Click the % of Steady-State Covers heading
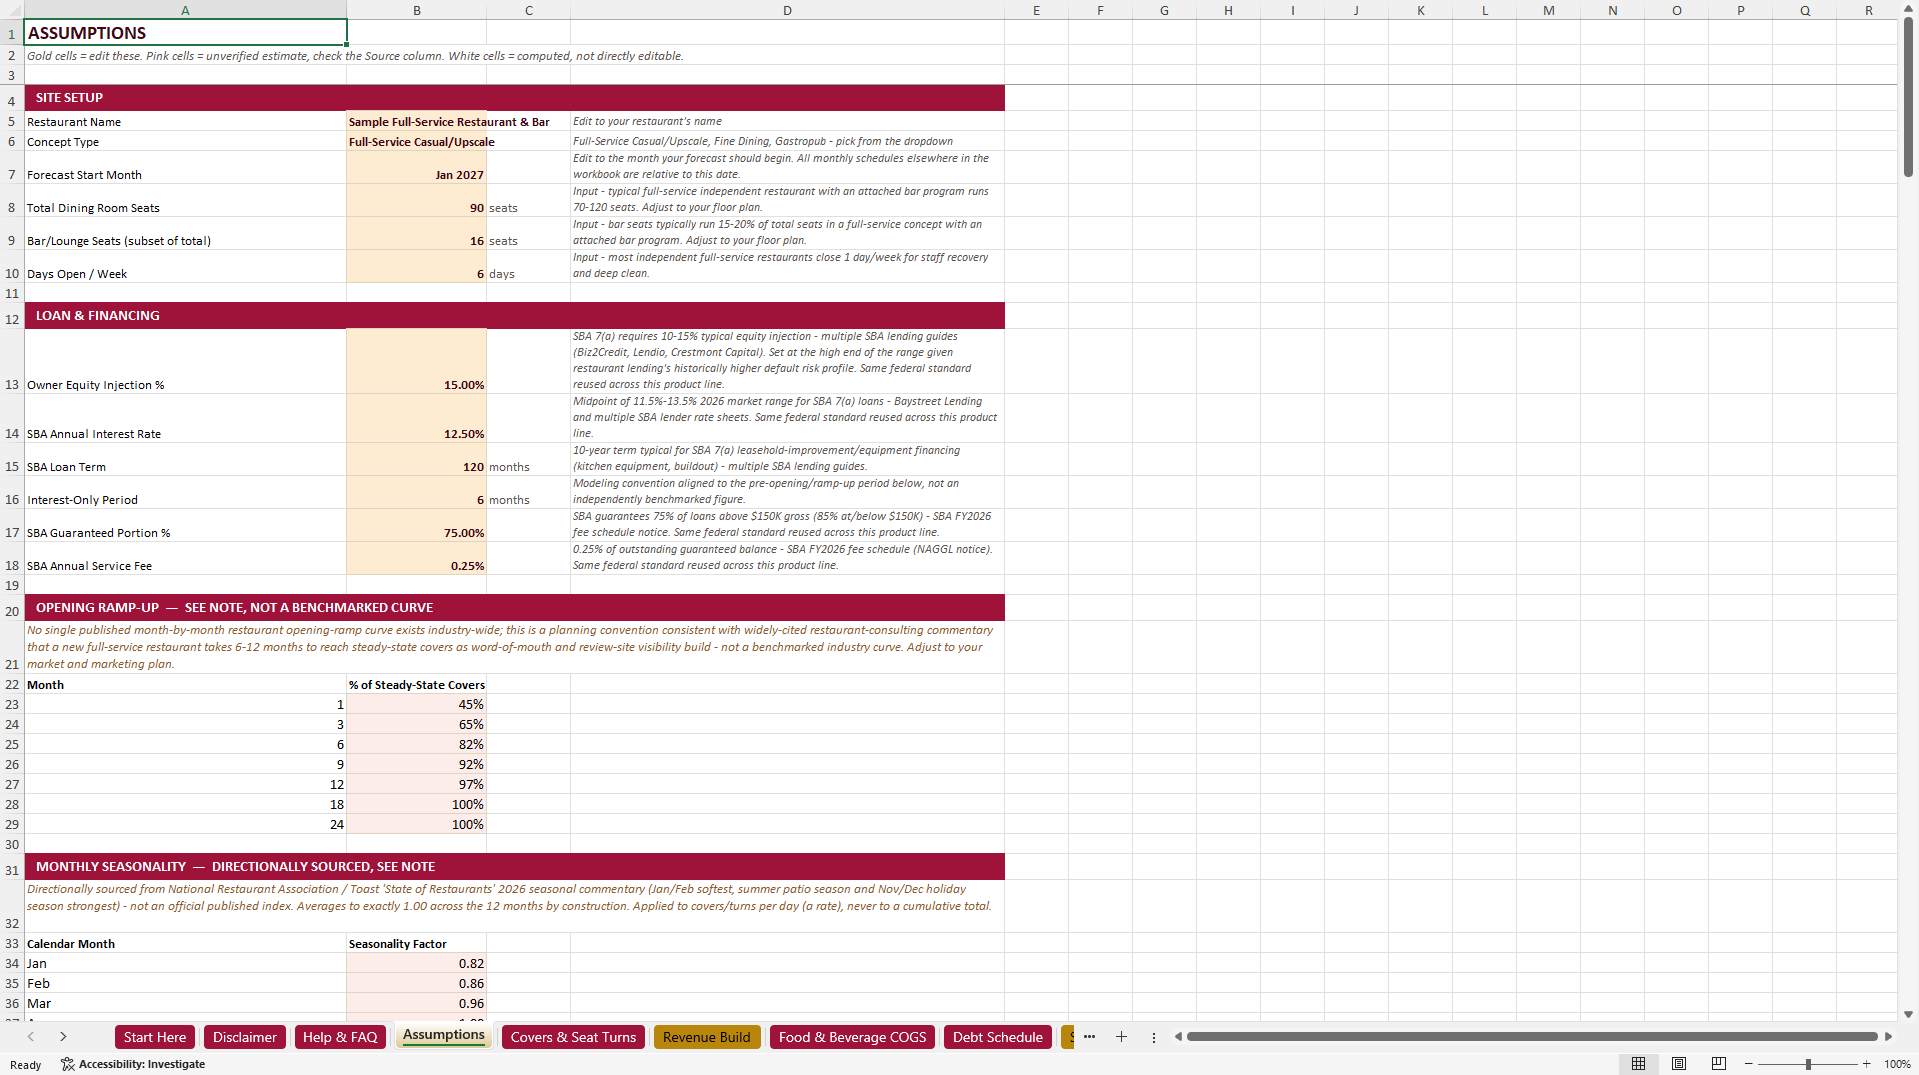 [417, 685]
